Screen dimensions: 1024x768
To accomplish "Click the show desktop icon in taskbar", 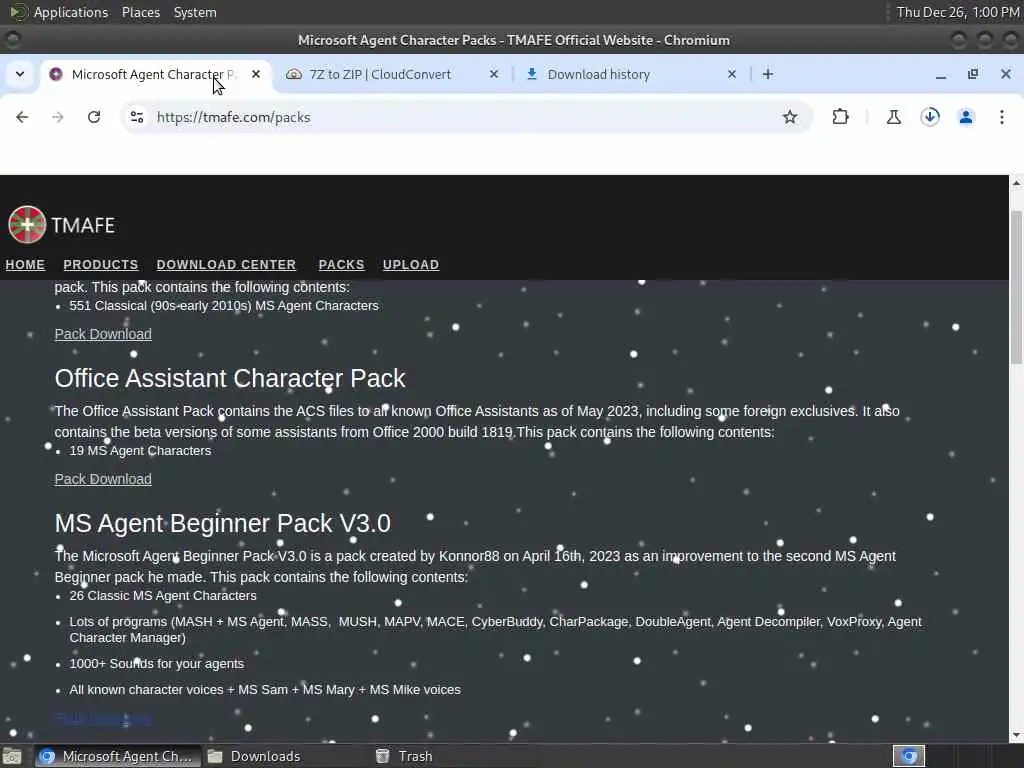I will point(12,756).
